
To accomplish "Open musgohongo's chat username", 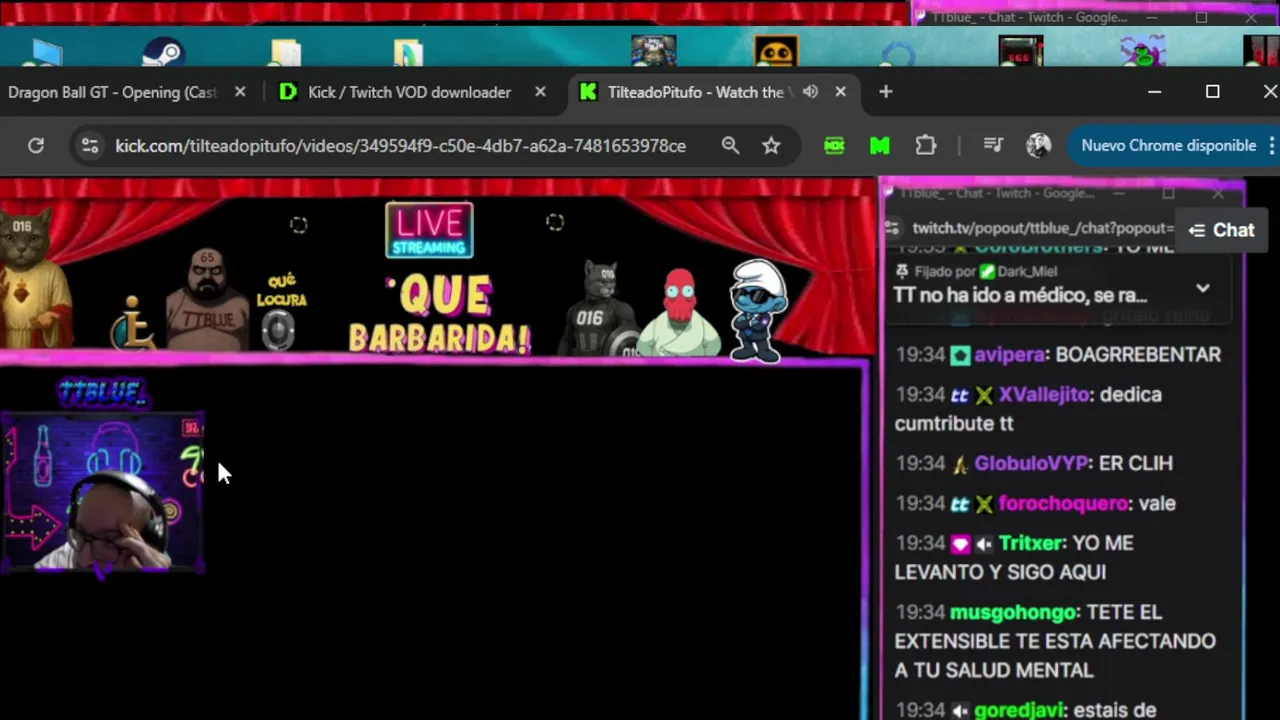I will click(x=1014, y=612).
